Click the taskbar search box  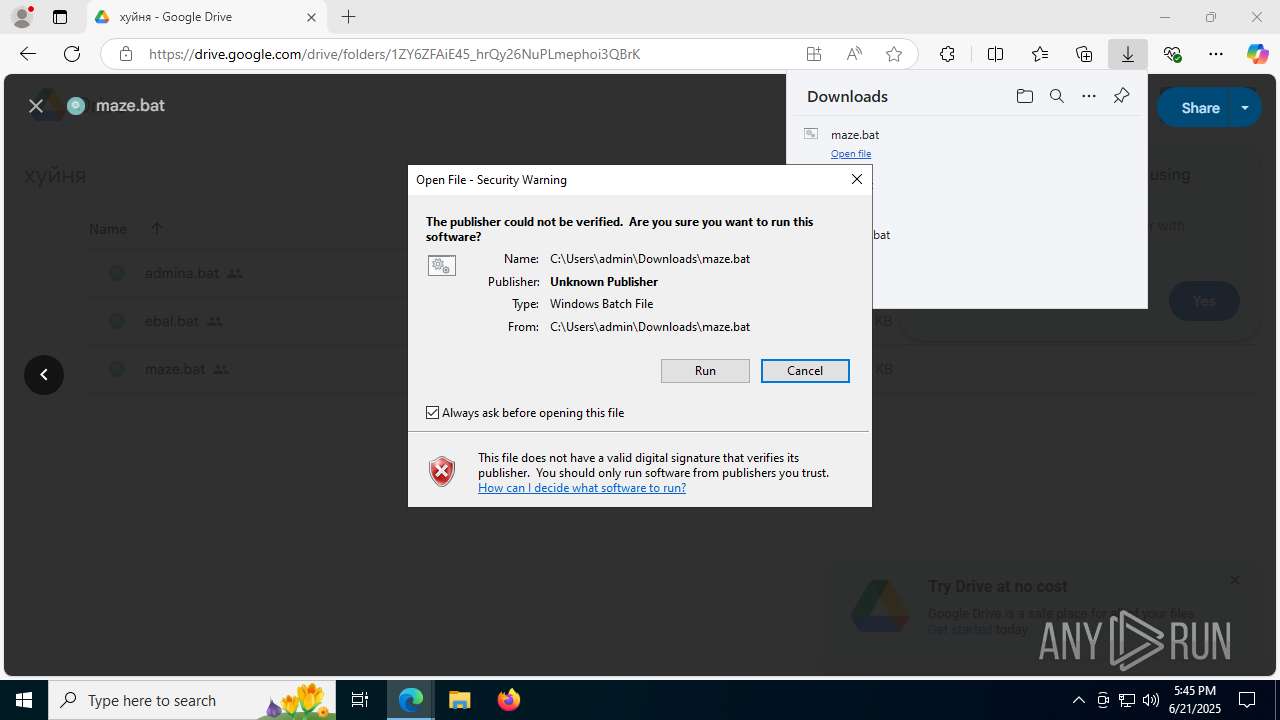pyautogui.click(x=193, y=700)
